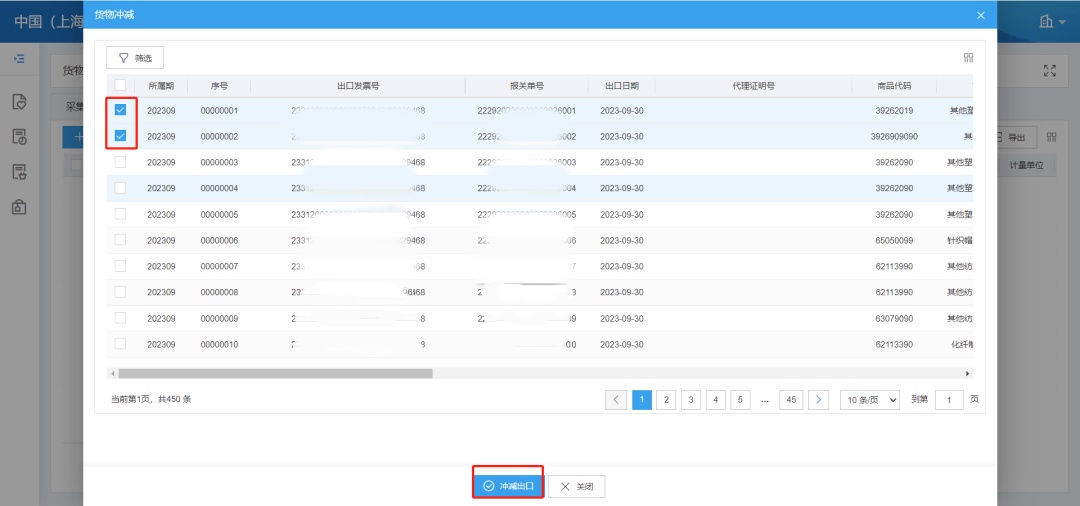Expand the company account dropdown at top right
The width and height of the screenshot is (1080, 506).
click(1052, 21)
